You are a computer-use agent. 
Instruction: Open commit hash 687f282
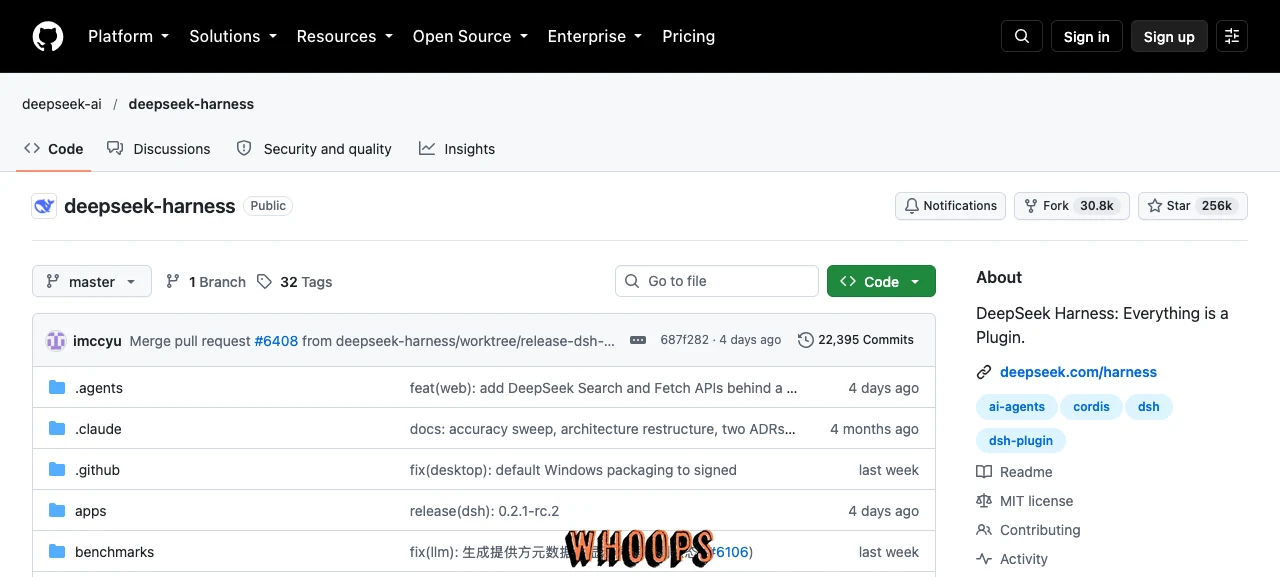pyautogui.click(x=685, y=340)
